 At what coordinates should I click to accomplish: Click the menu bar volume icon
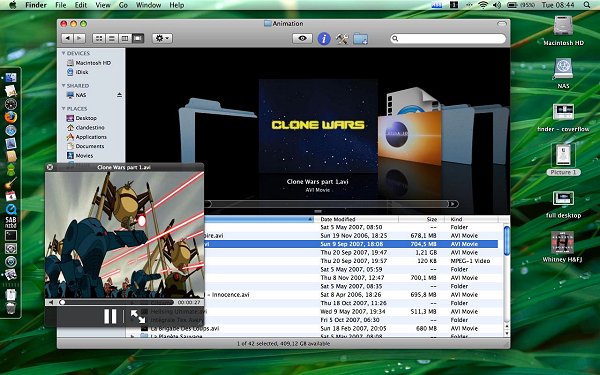click(x=497, y=5)
